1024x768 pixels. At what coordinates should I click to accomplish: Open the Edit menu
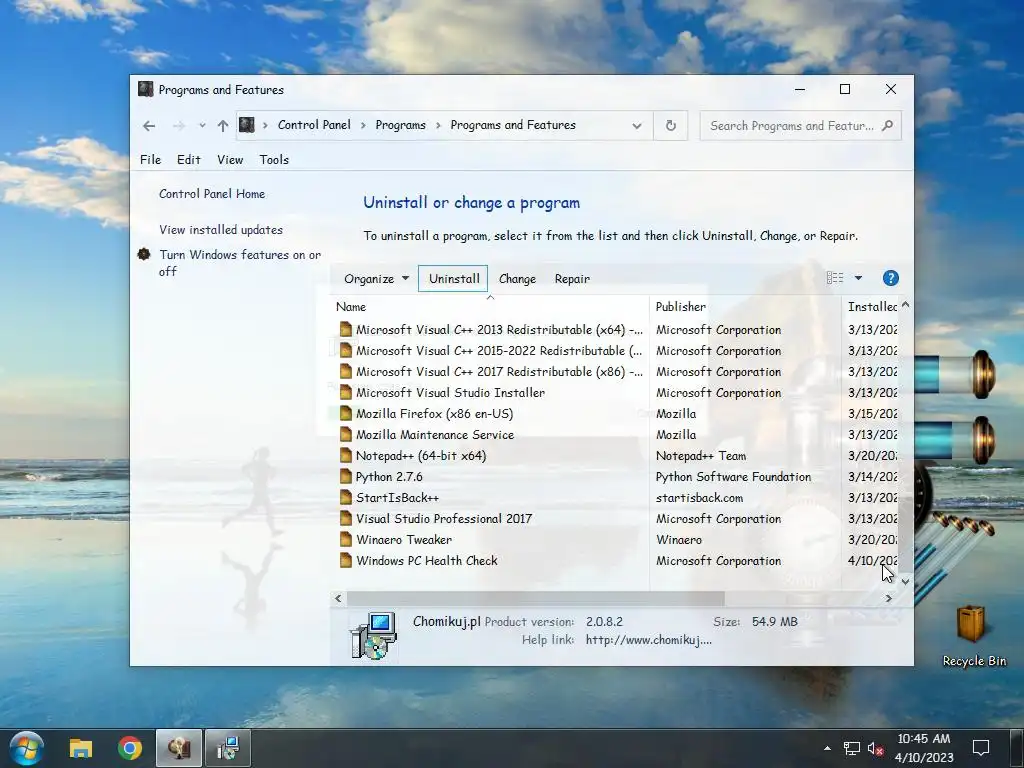[x=189, y=159]
